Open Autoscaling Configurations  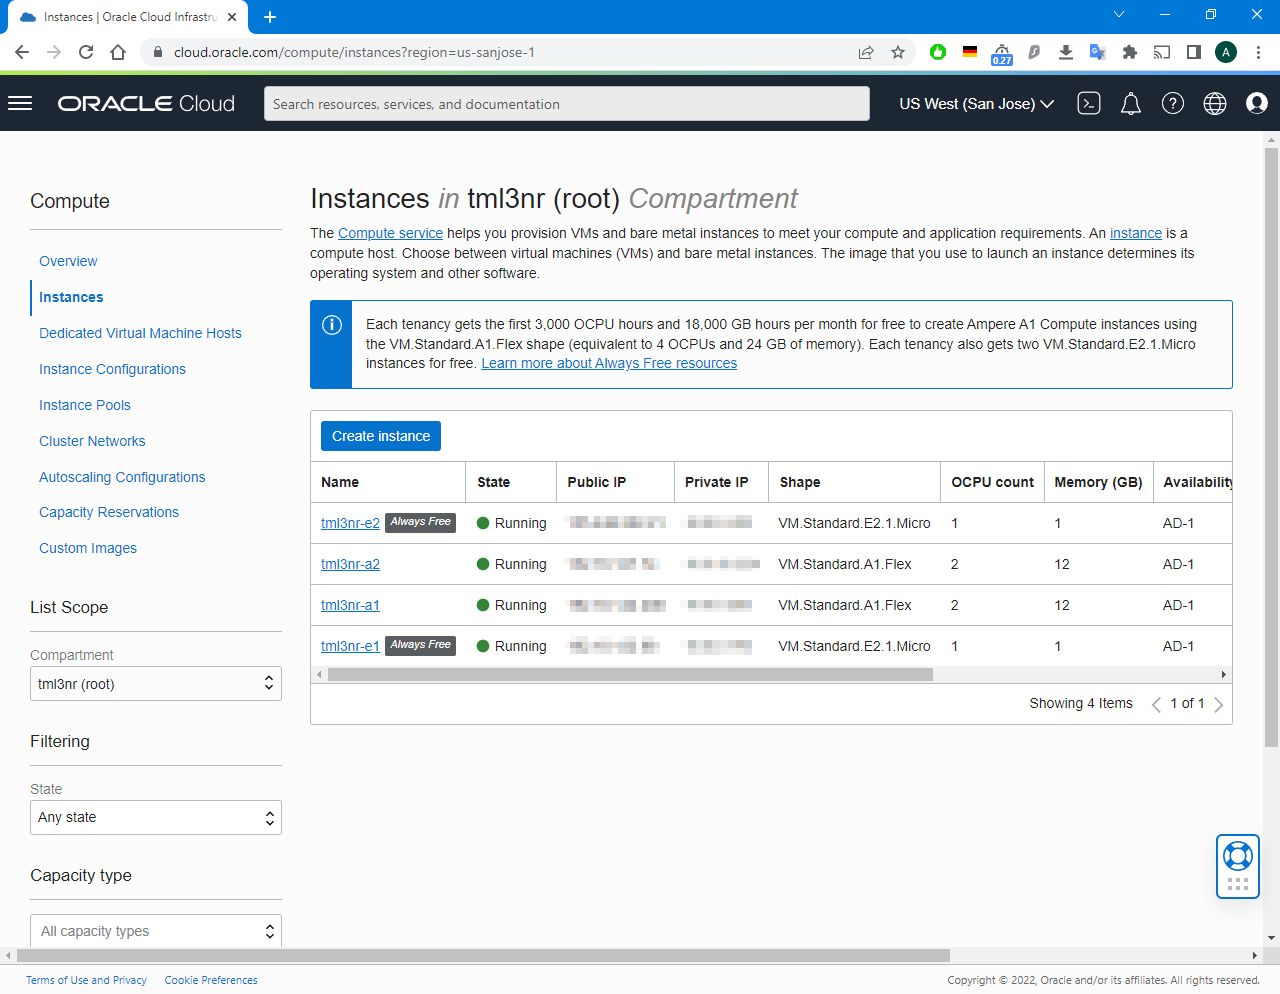pos(122,477)
